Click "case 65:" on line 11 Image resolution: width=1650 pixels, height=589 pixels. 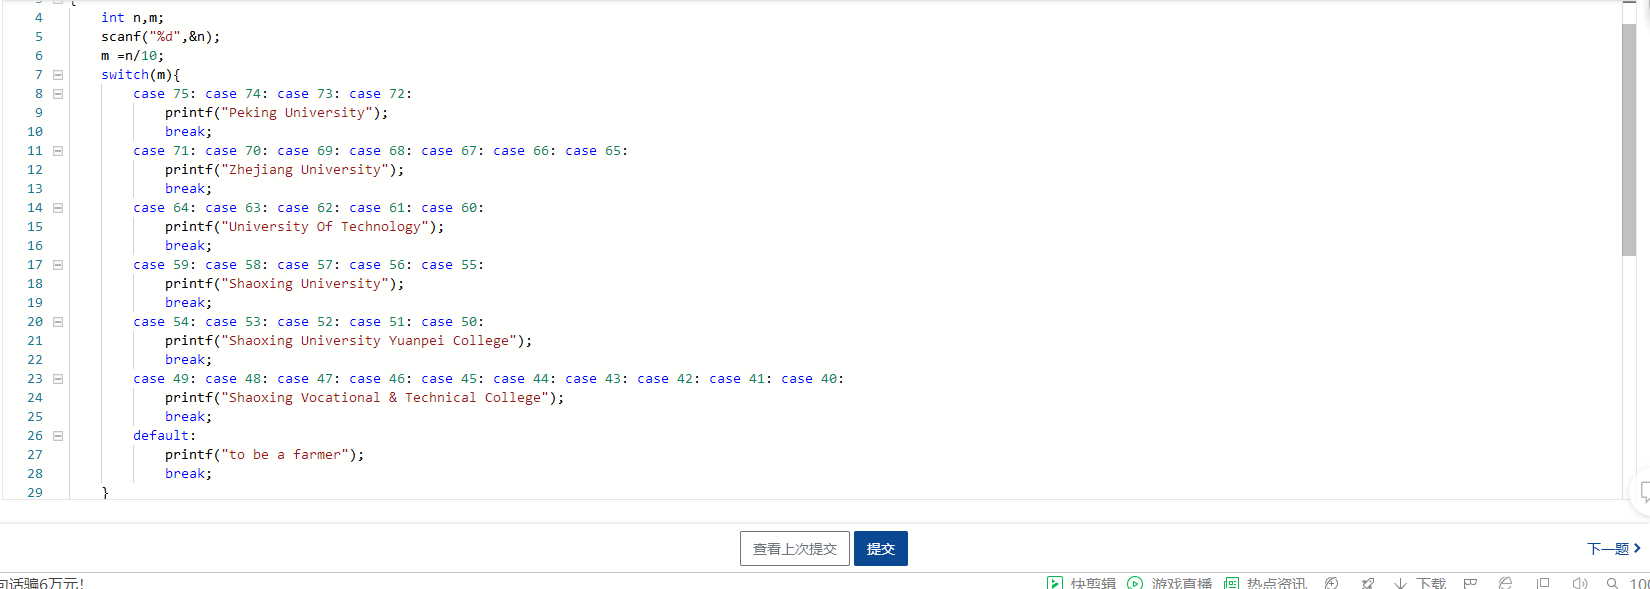pos(597,151)
